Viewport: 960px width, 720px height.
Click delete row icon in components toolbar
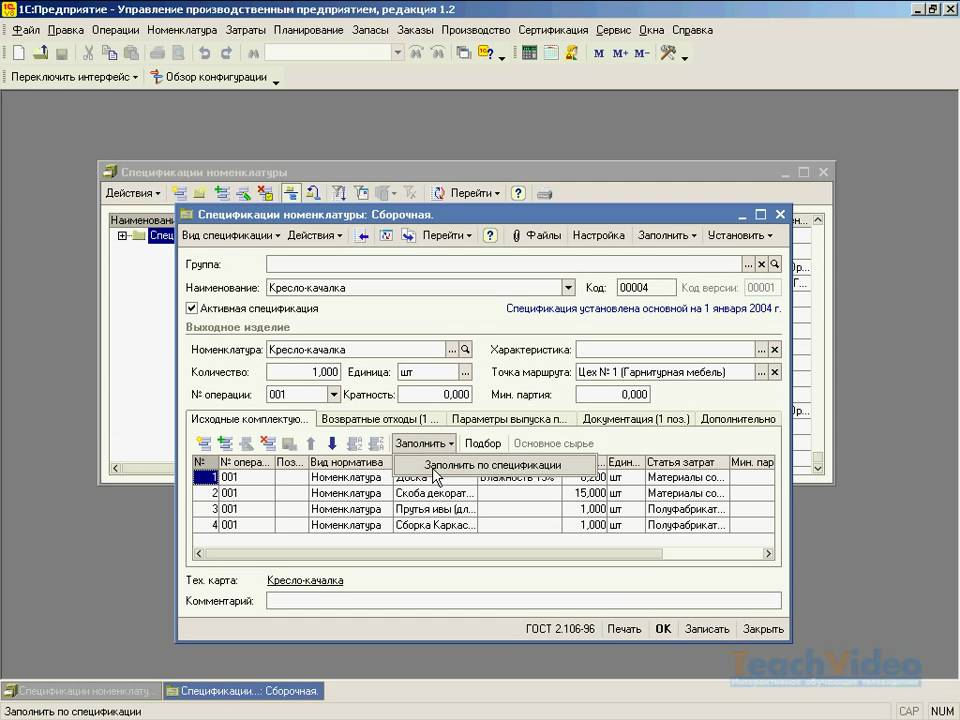pyautogui.click(x=268, y=443)
